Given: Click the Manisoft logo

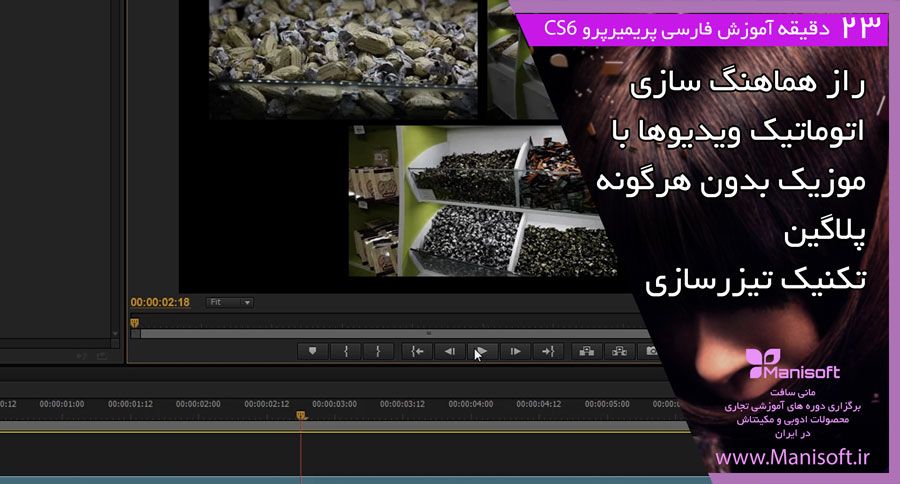Looking at the screenshot, I should pyautogui.click(x=794, y=364).
